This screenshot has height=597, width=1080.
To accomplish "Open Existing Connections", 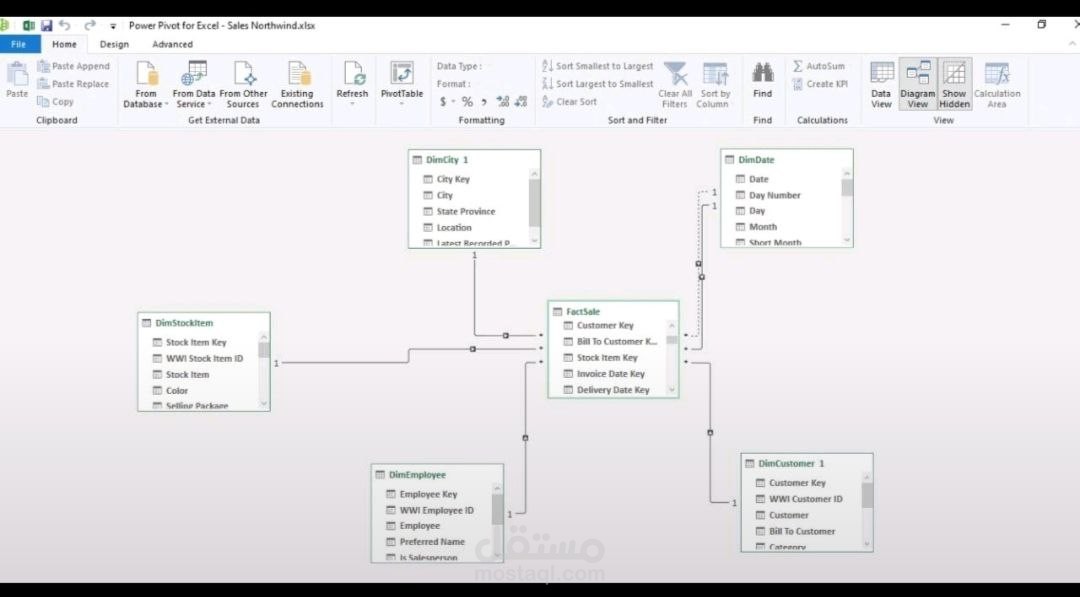I will (x=297, y=85).
